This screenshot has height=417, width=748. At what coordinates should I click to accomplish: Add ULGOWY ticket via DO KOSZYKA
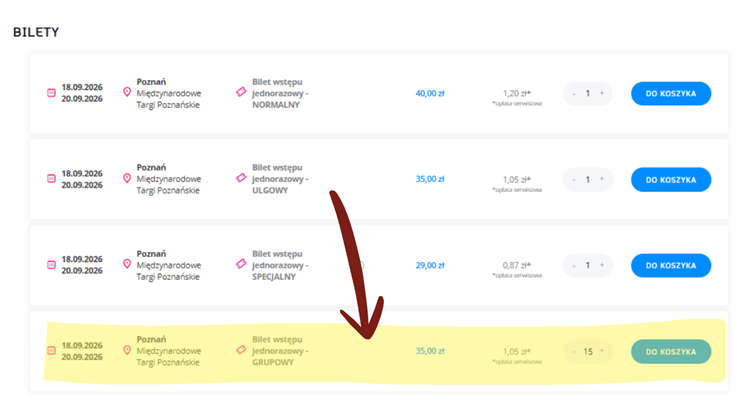point(670,180)
